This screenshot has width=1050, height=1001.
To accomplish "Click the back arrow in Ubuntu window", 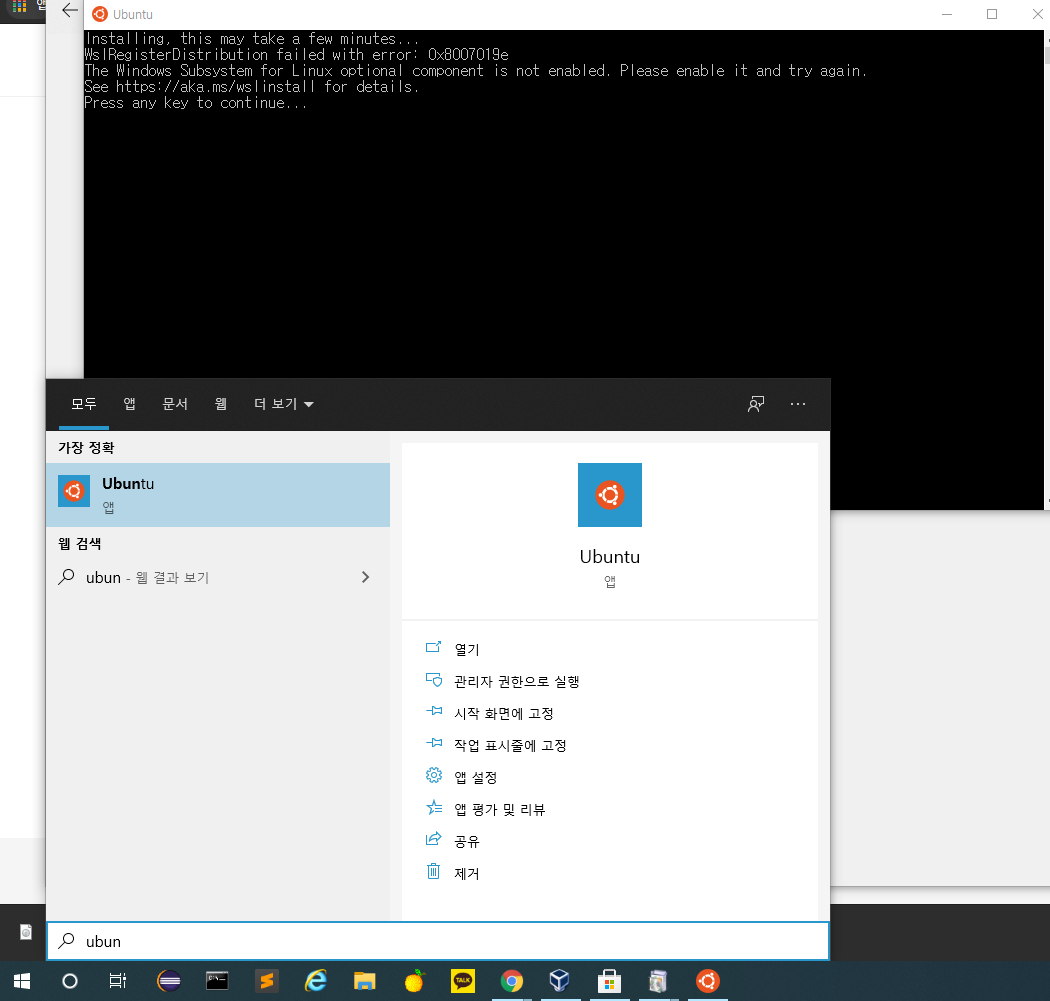I will (70, 11).
